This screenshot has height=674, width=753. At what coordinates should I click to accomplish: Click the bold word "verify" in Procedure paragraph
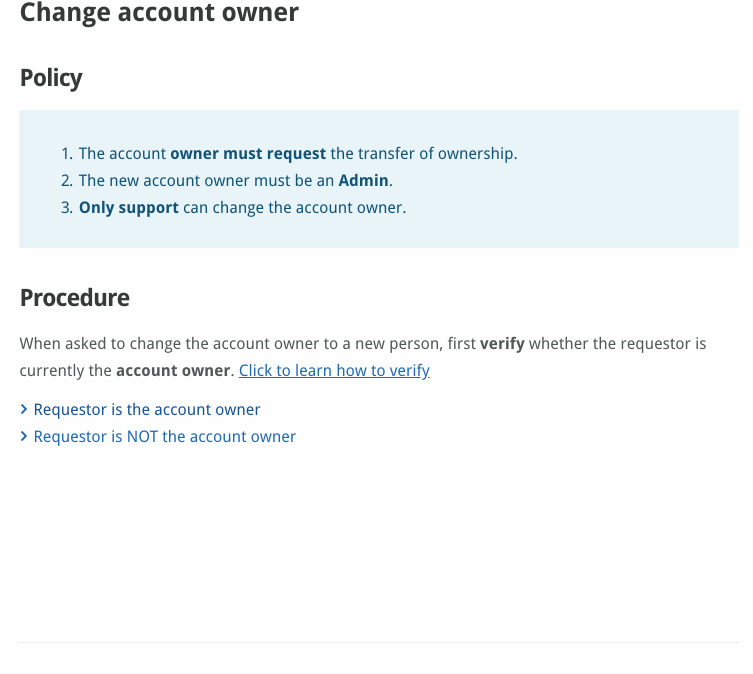coord(502,343)
